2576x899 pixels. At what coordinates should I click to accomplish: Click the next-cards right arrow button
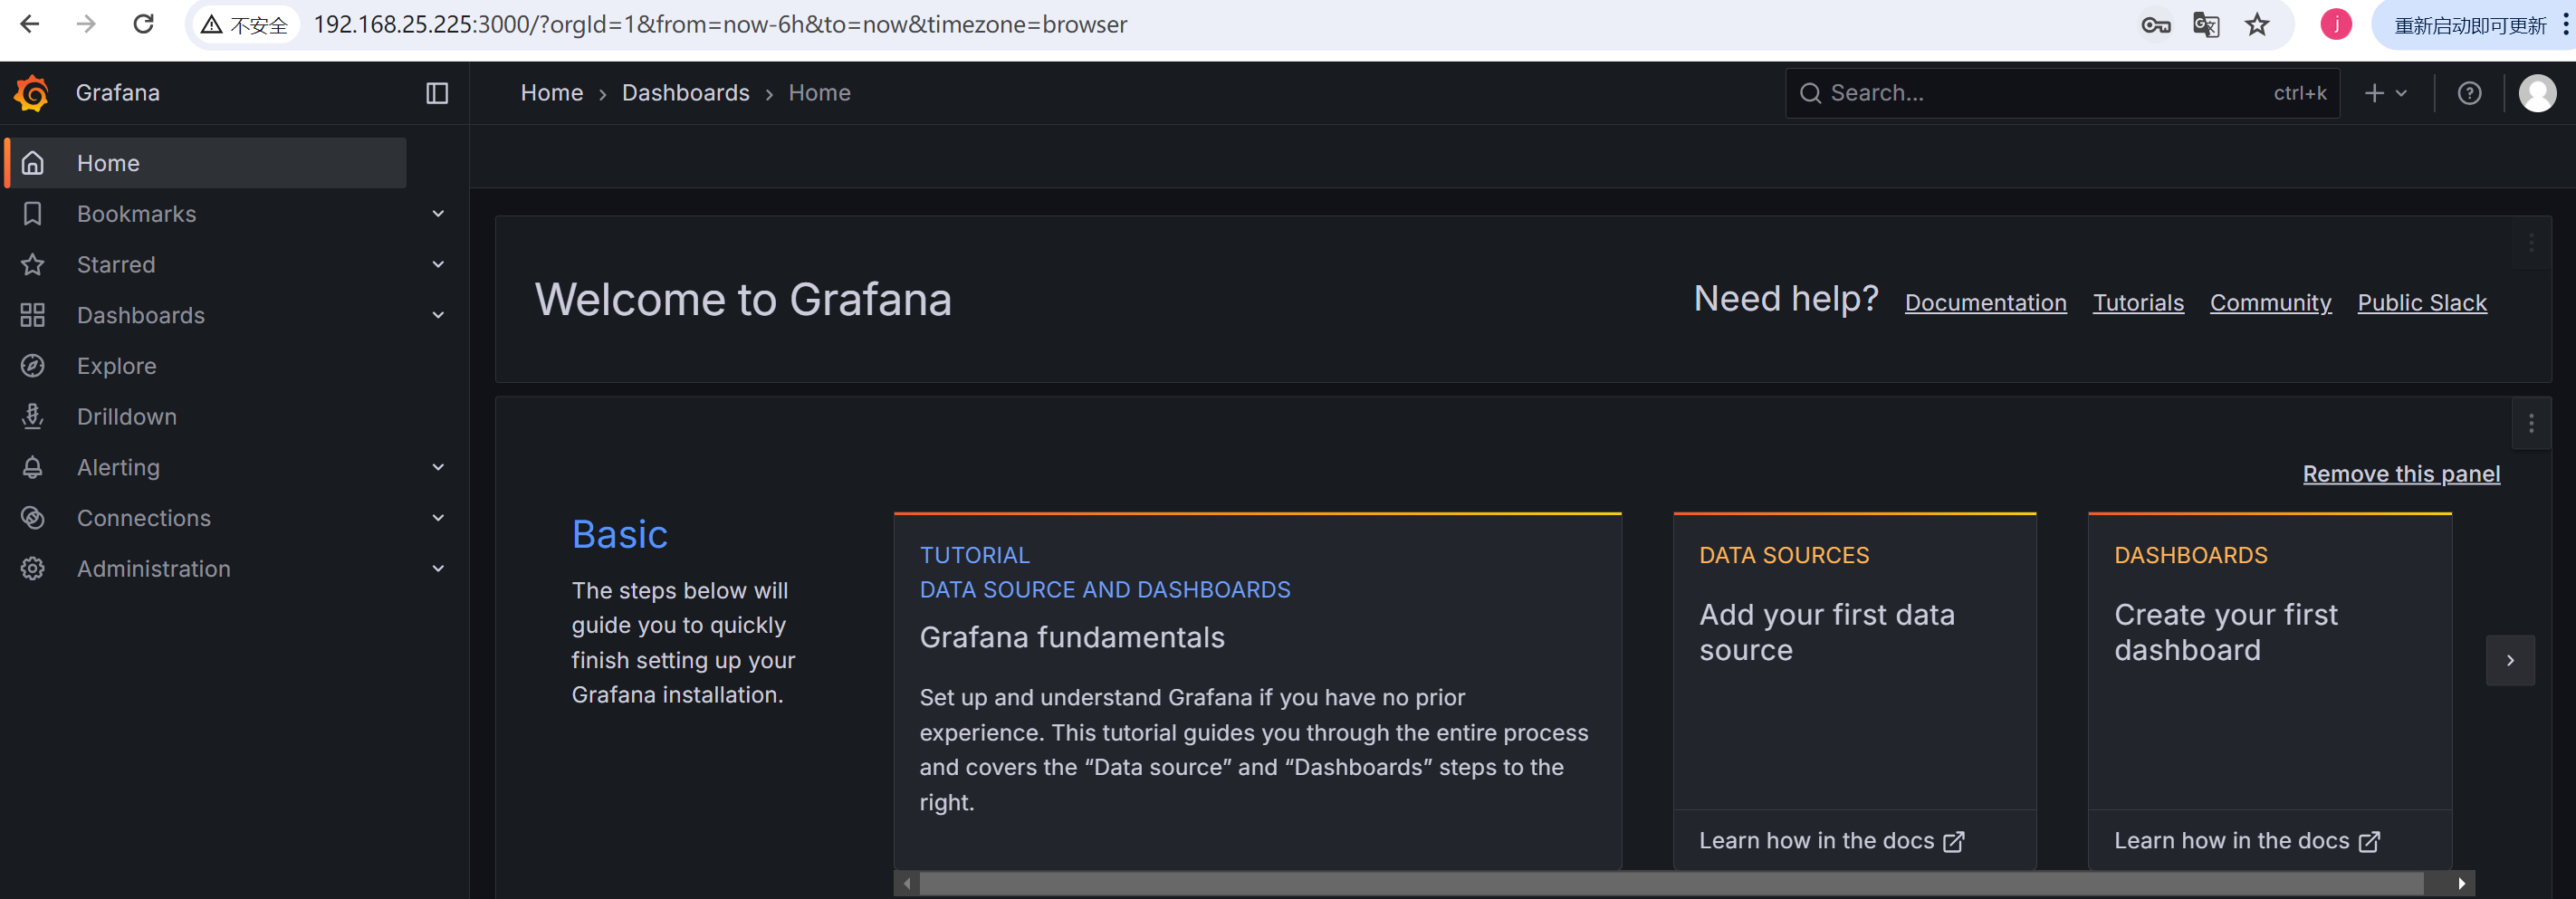tap(2510, 660)
